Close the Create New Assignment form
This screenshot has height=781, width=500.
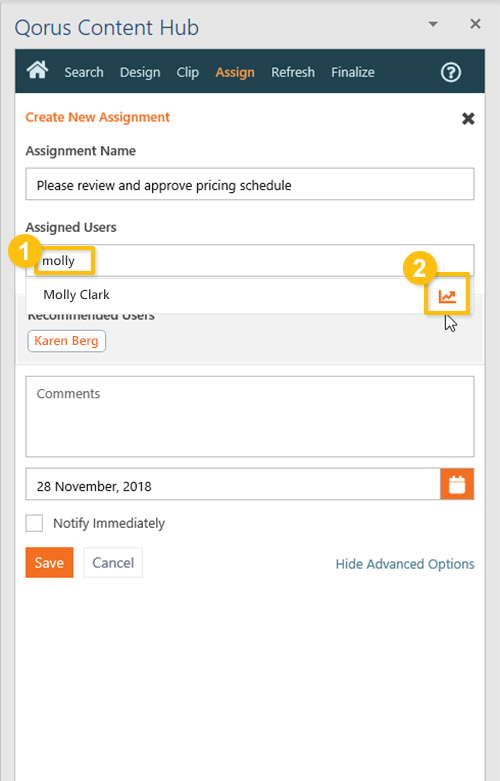click(x=468, y=119)
